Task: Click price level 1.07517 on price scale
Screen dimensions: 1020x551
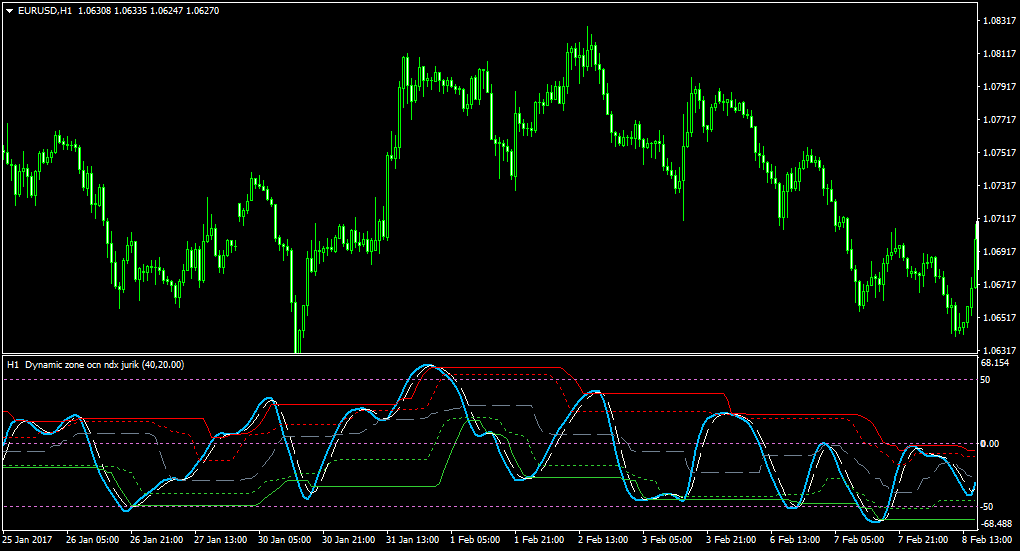Action: pos(1000,153)
